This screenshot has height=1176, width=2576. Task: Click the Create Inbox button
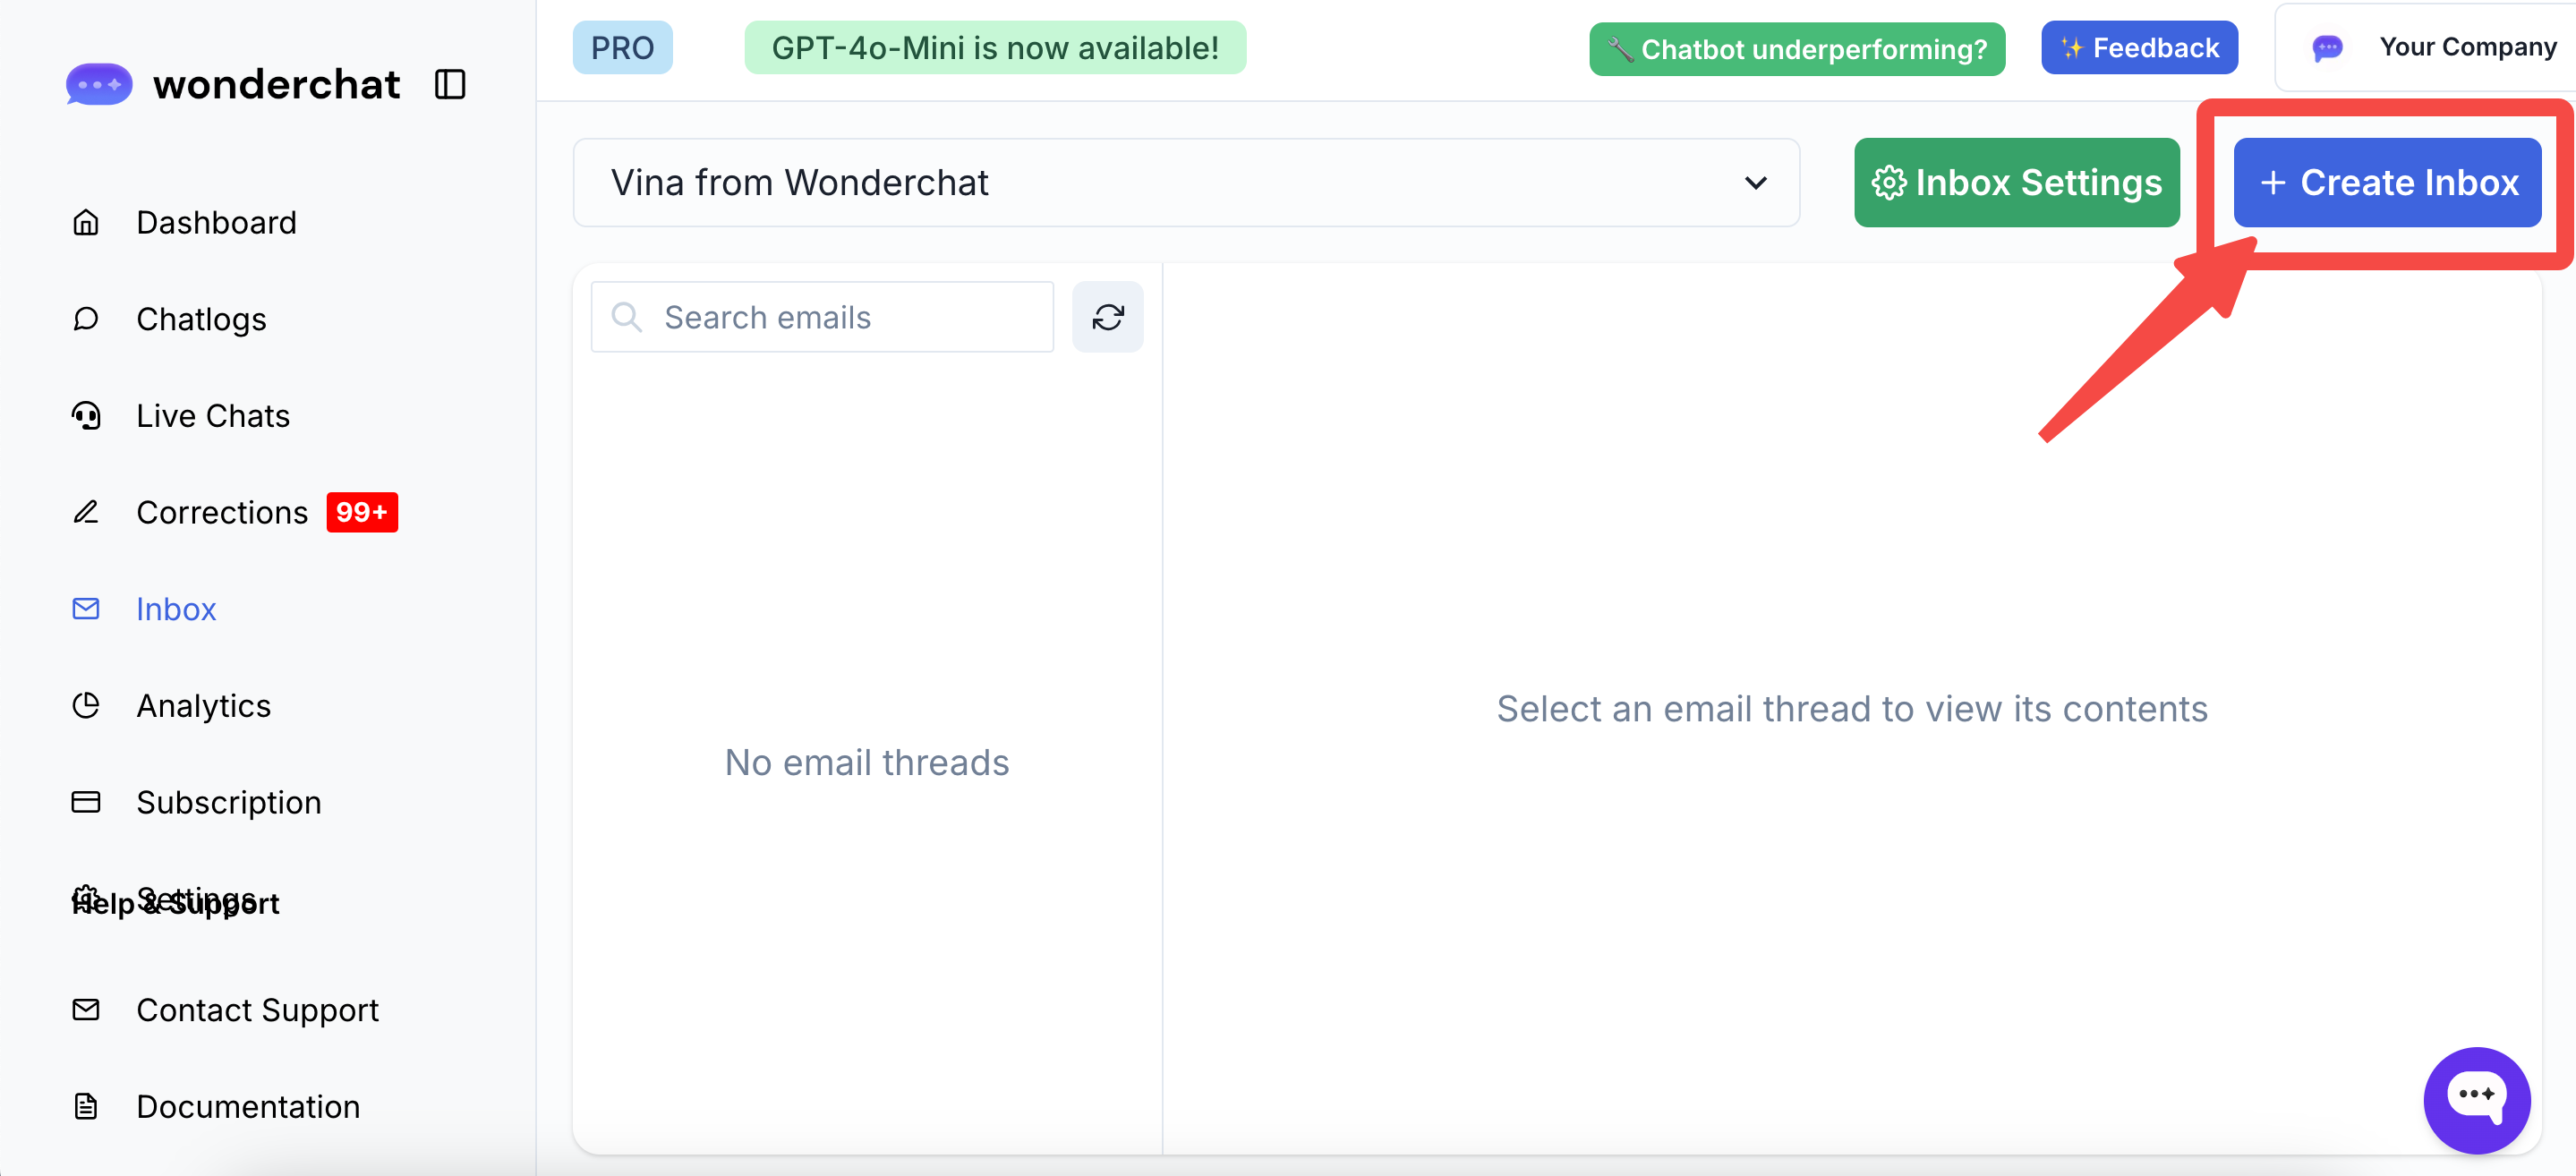coord(2387,183)
